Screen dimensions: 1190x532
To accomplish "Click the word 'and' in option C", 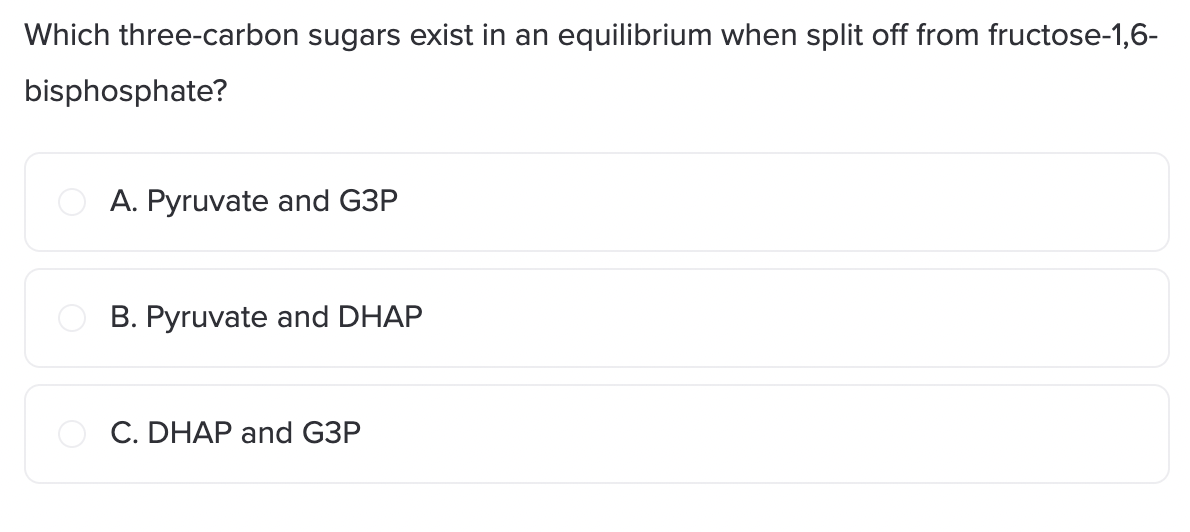I will coord(266,433).
